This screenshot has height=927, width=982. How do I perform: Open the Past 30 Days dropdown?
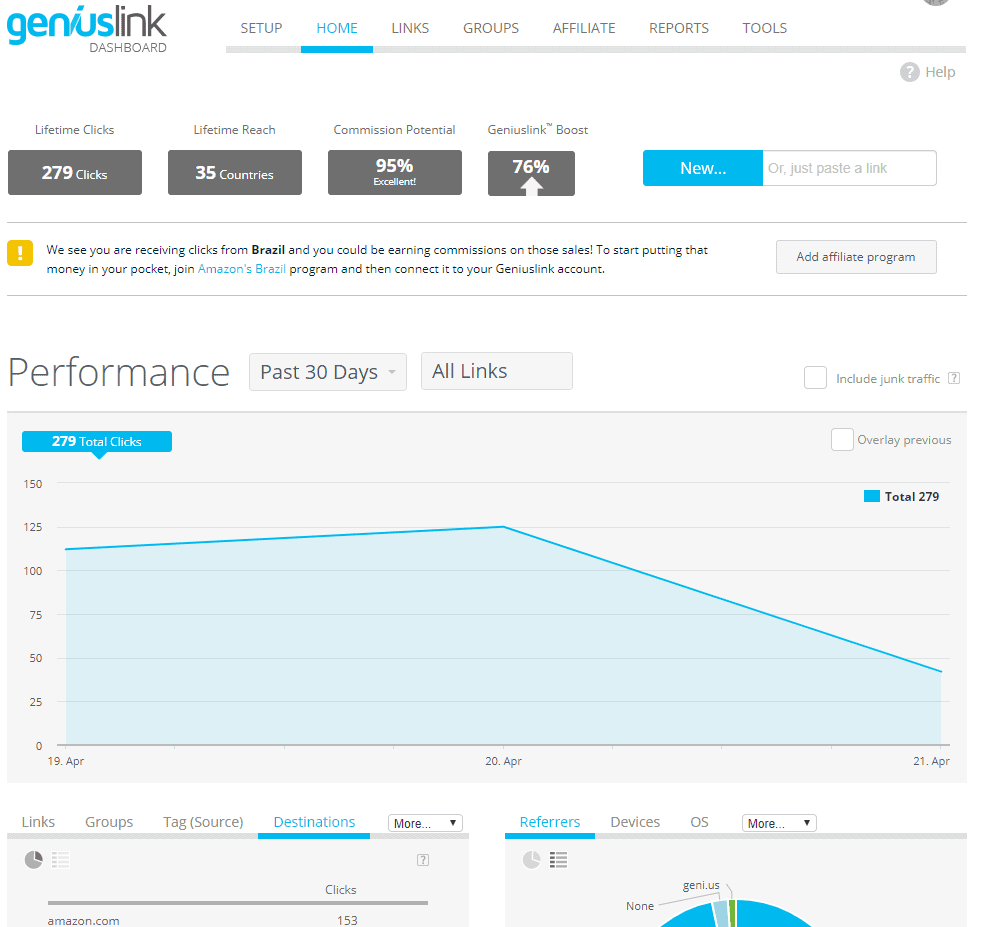328,372
